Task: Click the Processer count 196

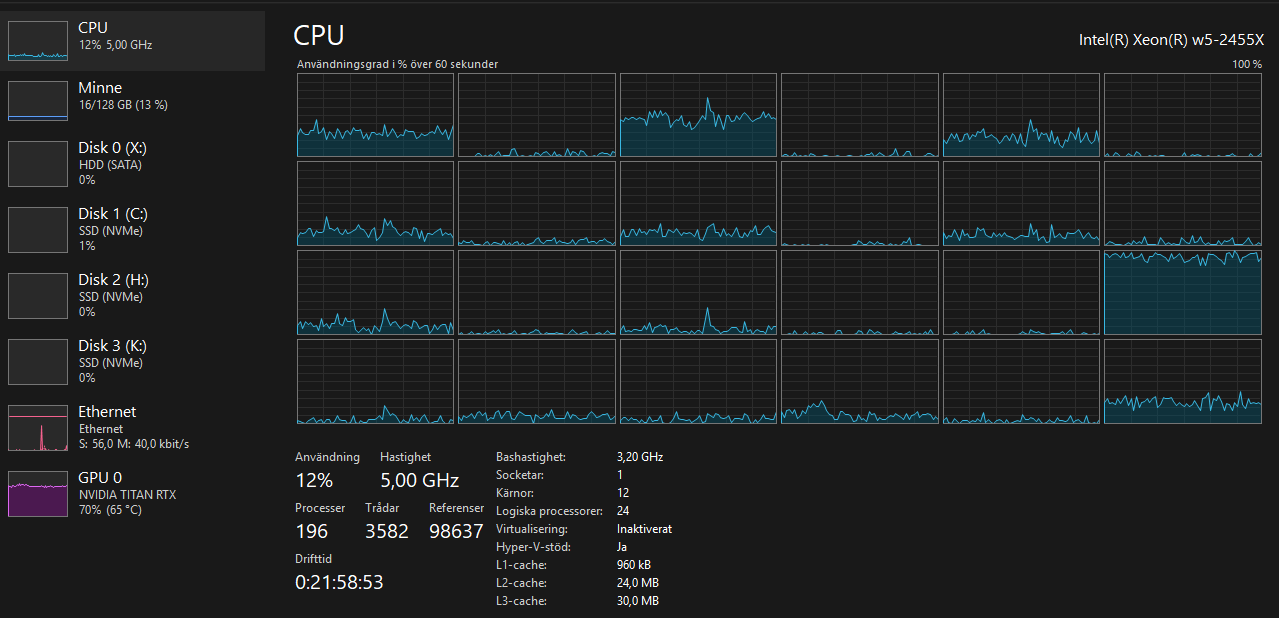Action: (x=312, y=531)
